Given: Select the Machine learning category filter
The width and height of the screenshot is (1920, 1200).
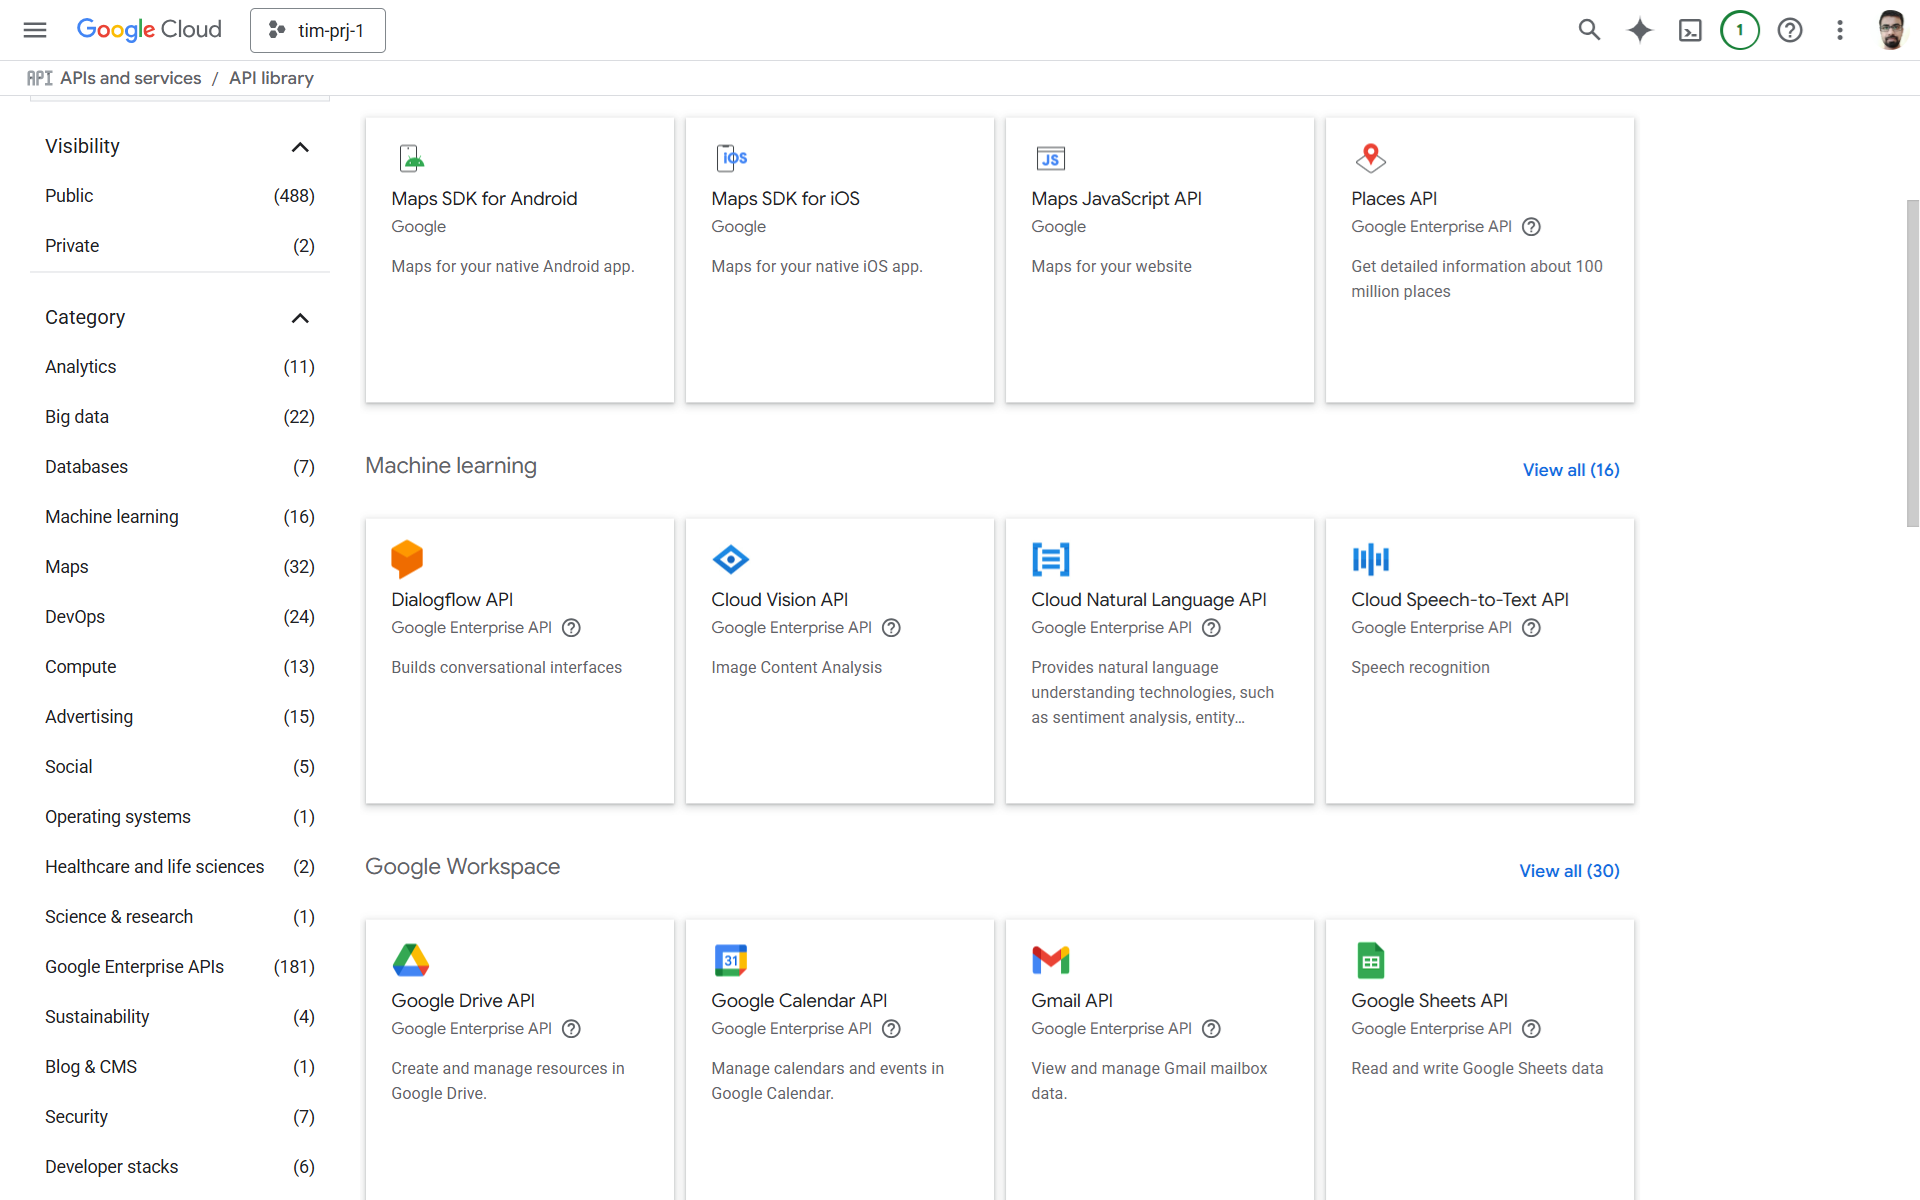Looking at the screenshot, I should [x=112, y=517].
